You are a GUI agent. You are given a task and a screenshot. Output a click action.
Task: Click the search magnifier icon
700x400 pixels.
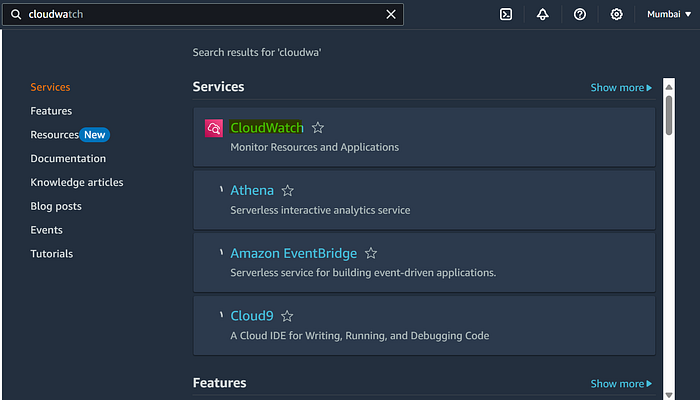(x=16, y=14)
